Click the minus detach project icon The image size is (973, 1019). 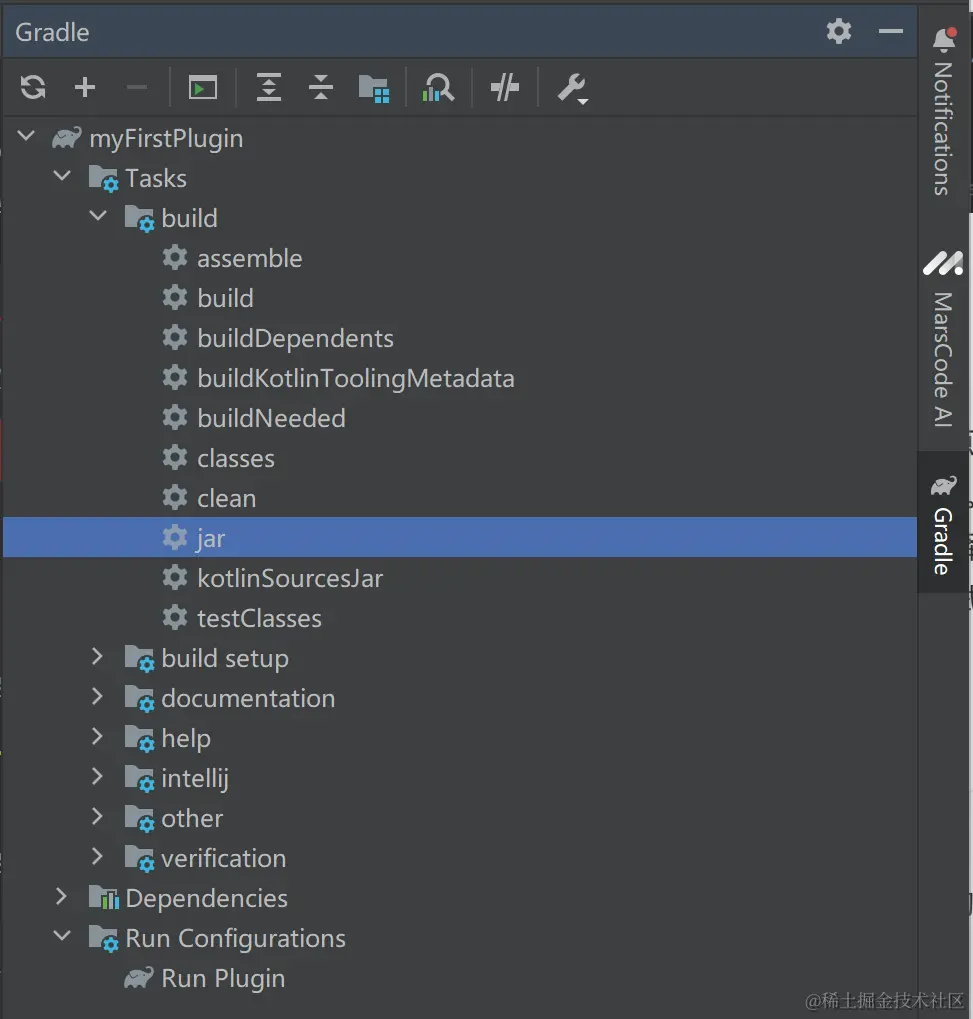[136, 87]
